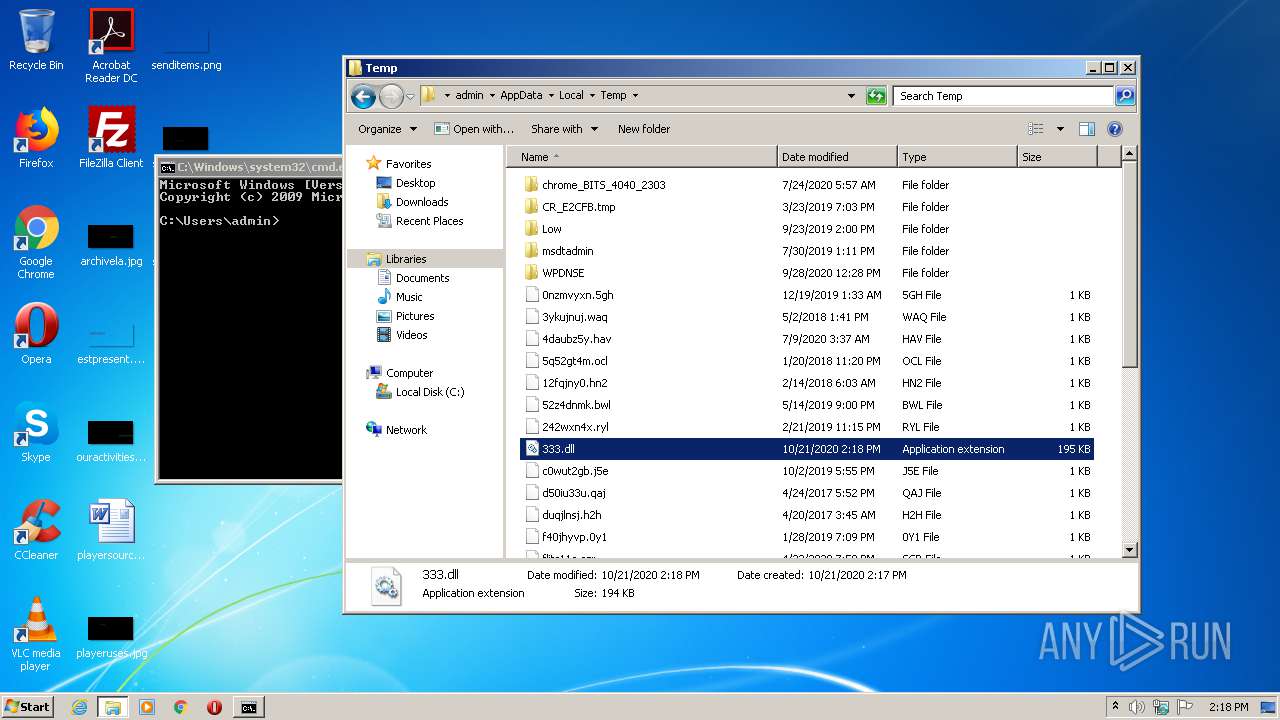Open the Organize dropdown menu

pos(387,129)
